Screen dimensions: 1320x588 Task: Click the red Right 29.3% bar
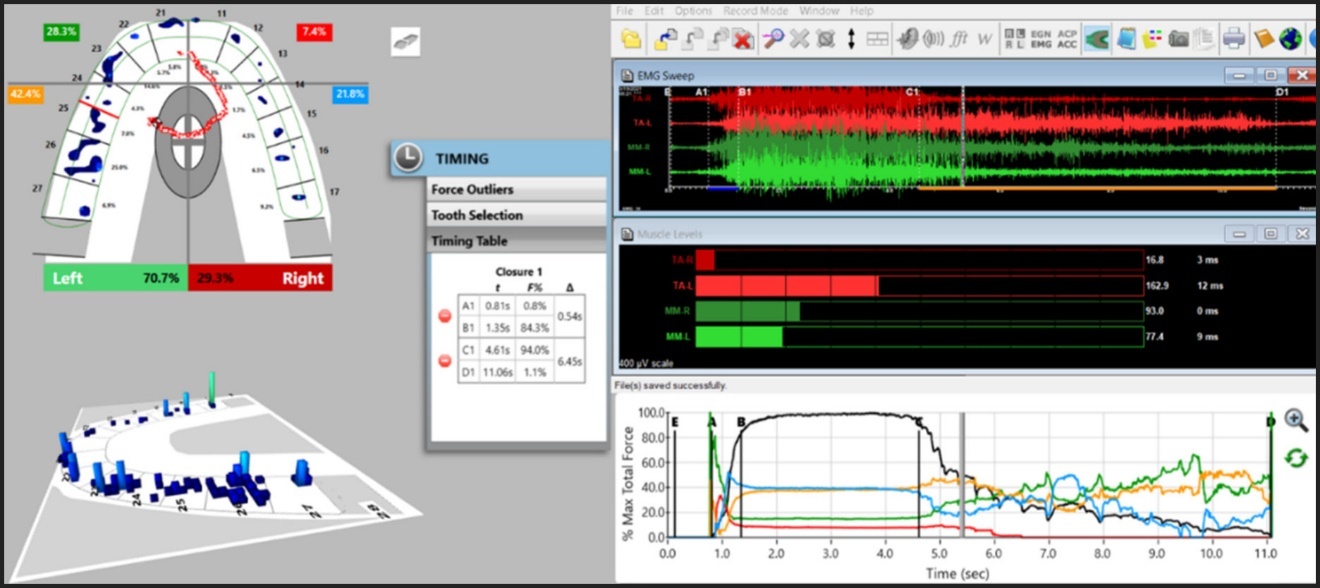(x=260, y=278)
